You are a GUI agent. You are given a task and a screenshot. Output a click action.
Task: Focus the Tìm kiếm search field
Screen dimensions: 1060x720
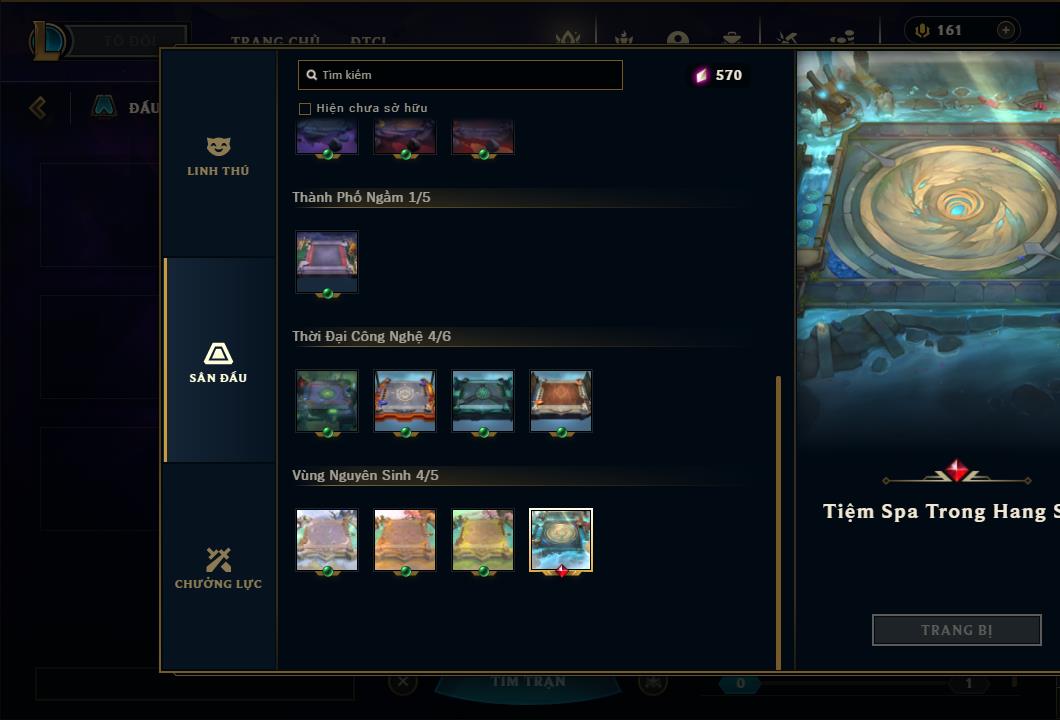(x=460, y=75)
